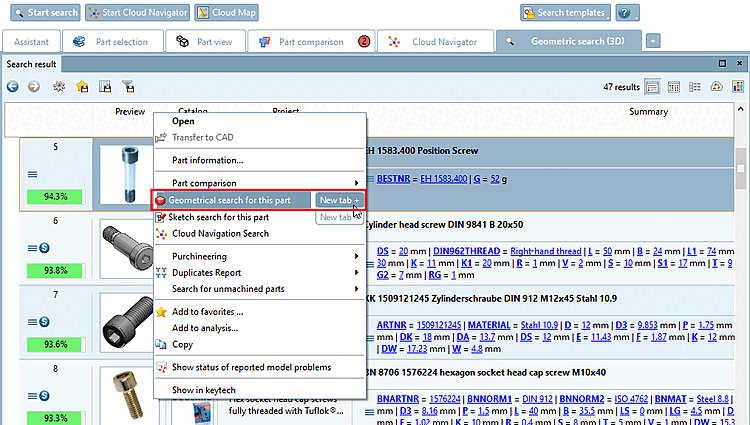Go back with the blue arrow icon

tap(13, 87)
